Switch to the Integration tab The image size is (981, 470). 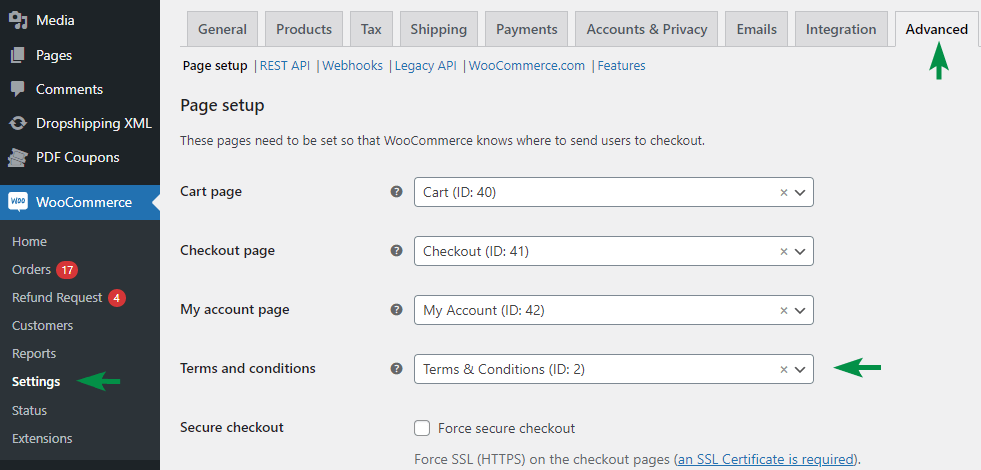pos(841,29)
